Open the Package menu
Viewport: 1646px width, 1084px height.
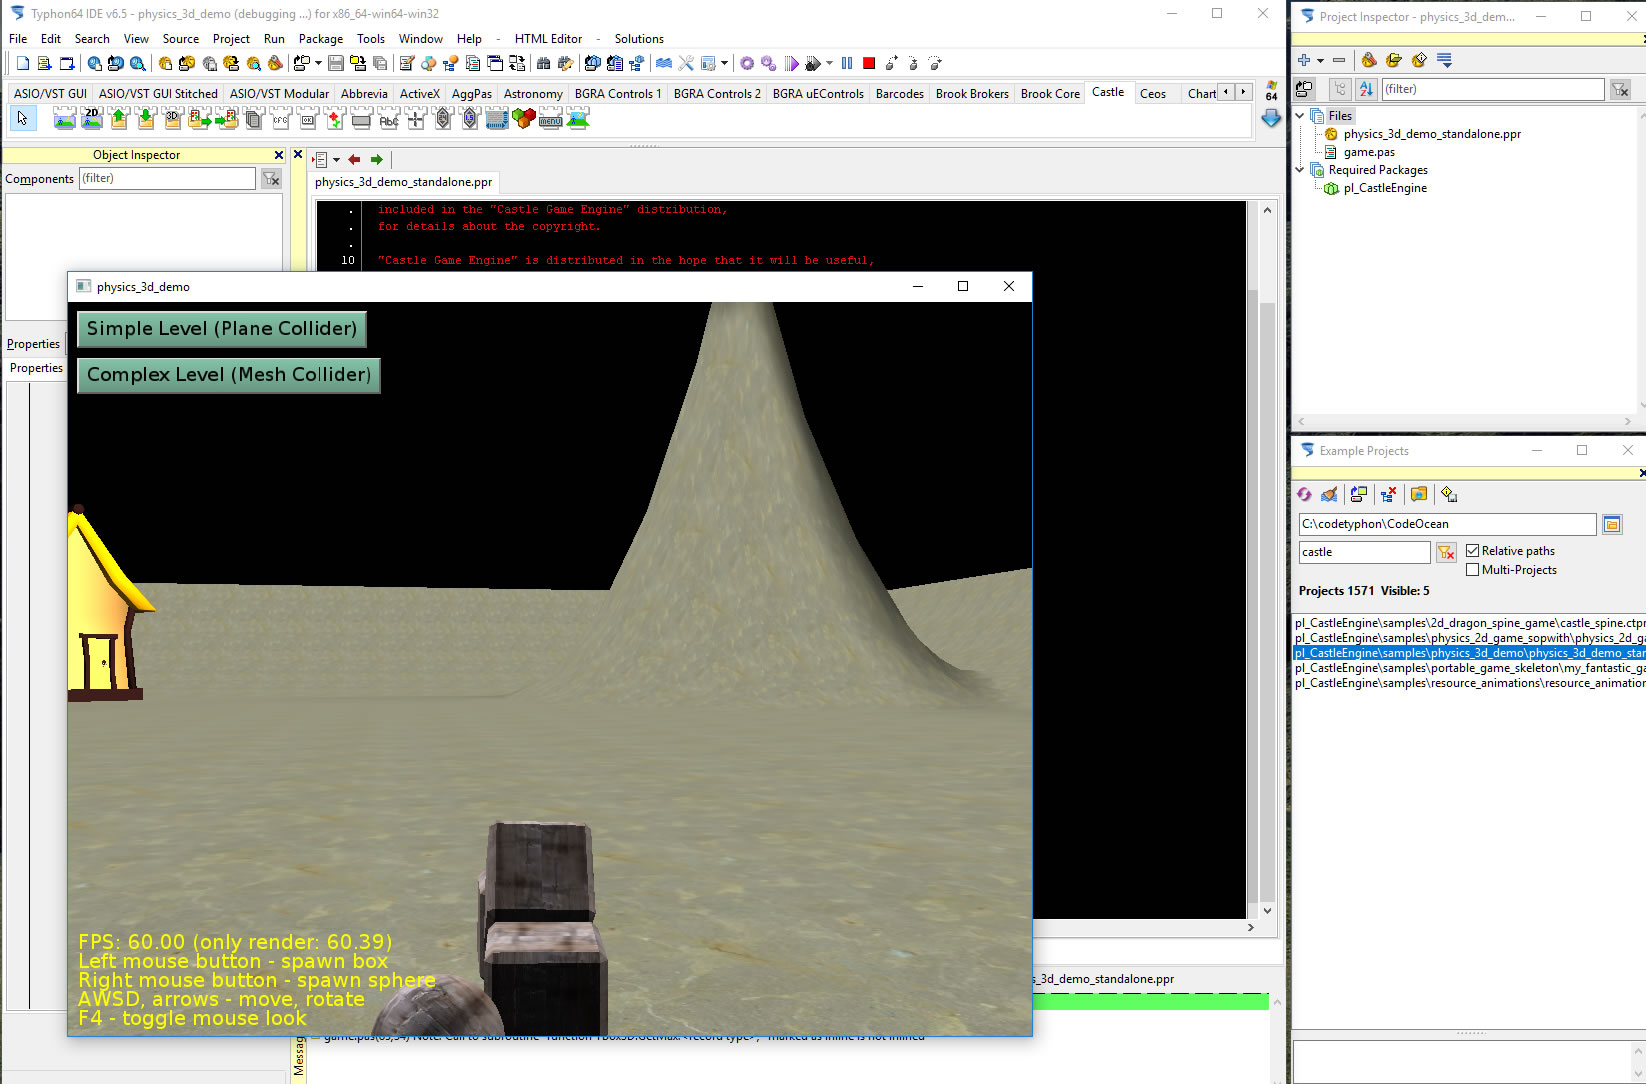321,39
